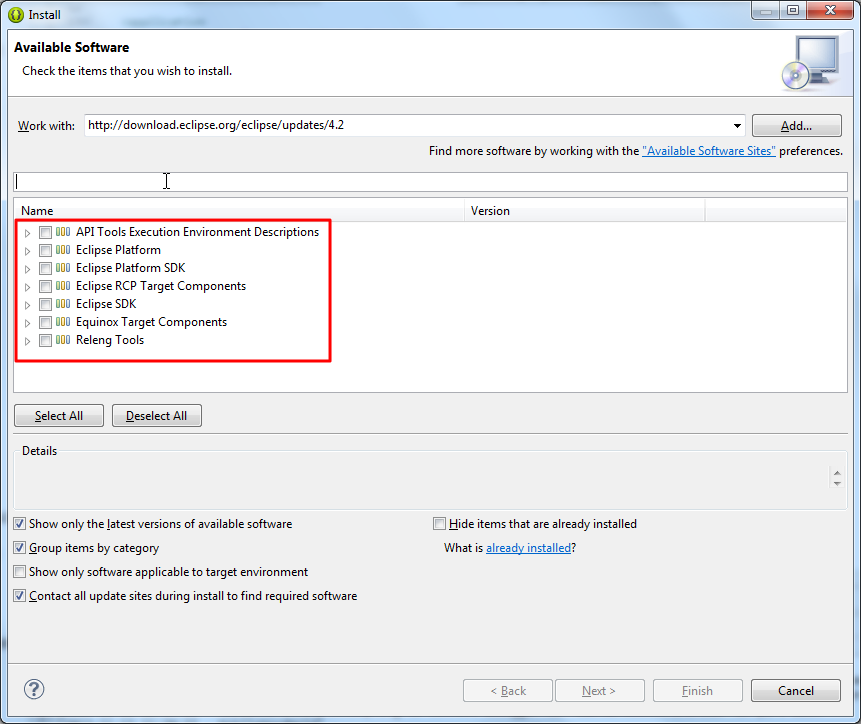The height and width of the screenshot is (724, 861).
Task: Click the help question mark icon
Action: (34, 689)
